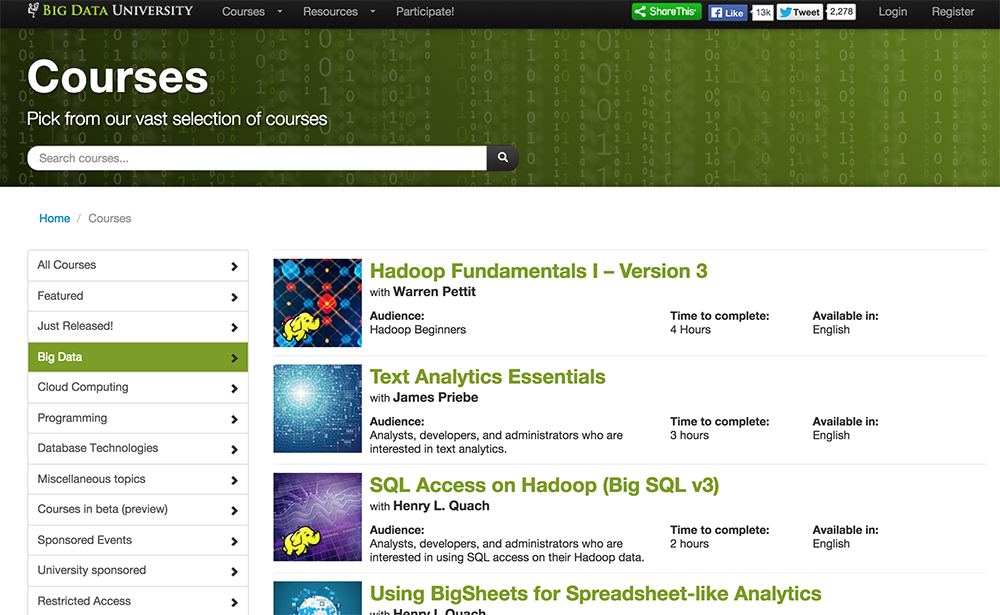Click the Using BigSheets course thumbnail
Image resolution: width=1000 pixels, height=615 pixels.
pos(318,598)
